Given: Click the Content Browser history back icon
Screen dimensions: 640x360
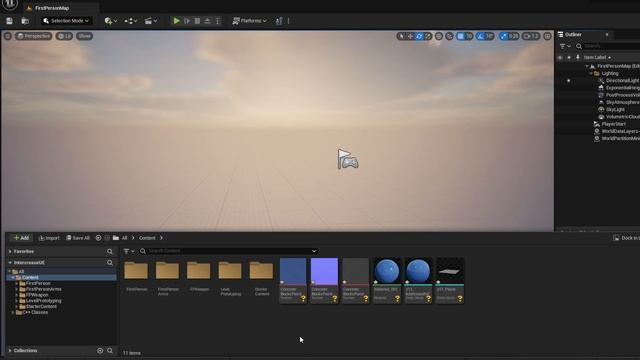Looking at the screenshot, I should [x=98, y=238].
